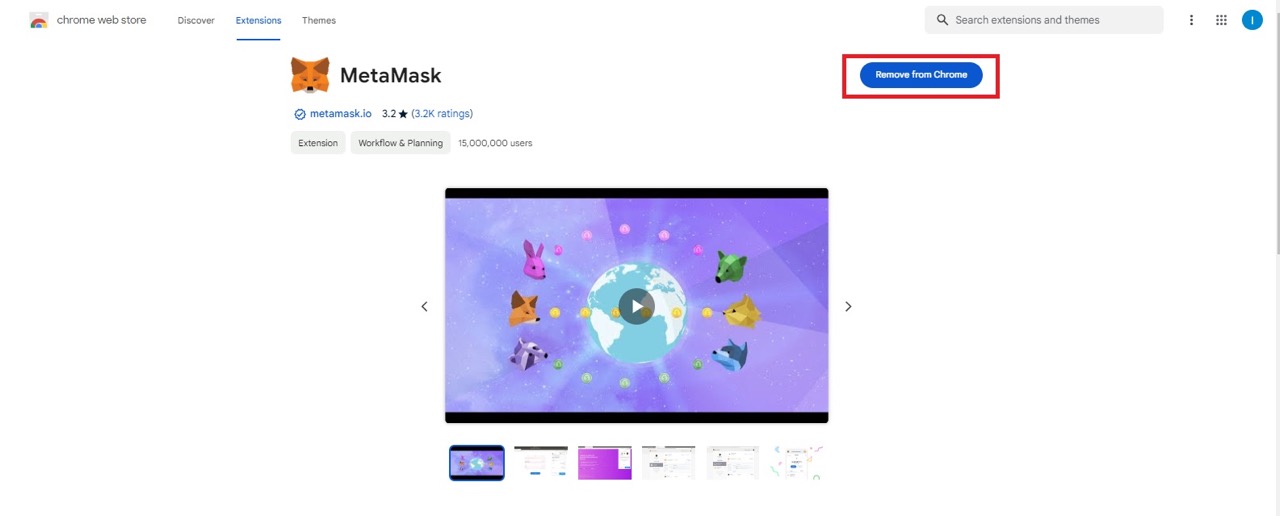
Task: Open the three-dot more options menu
Action: click(1191, 20)
